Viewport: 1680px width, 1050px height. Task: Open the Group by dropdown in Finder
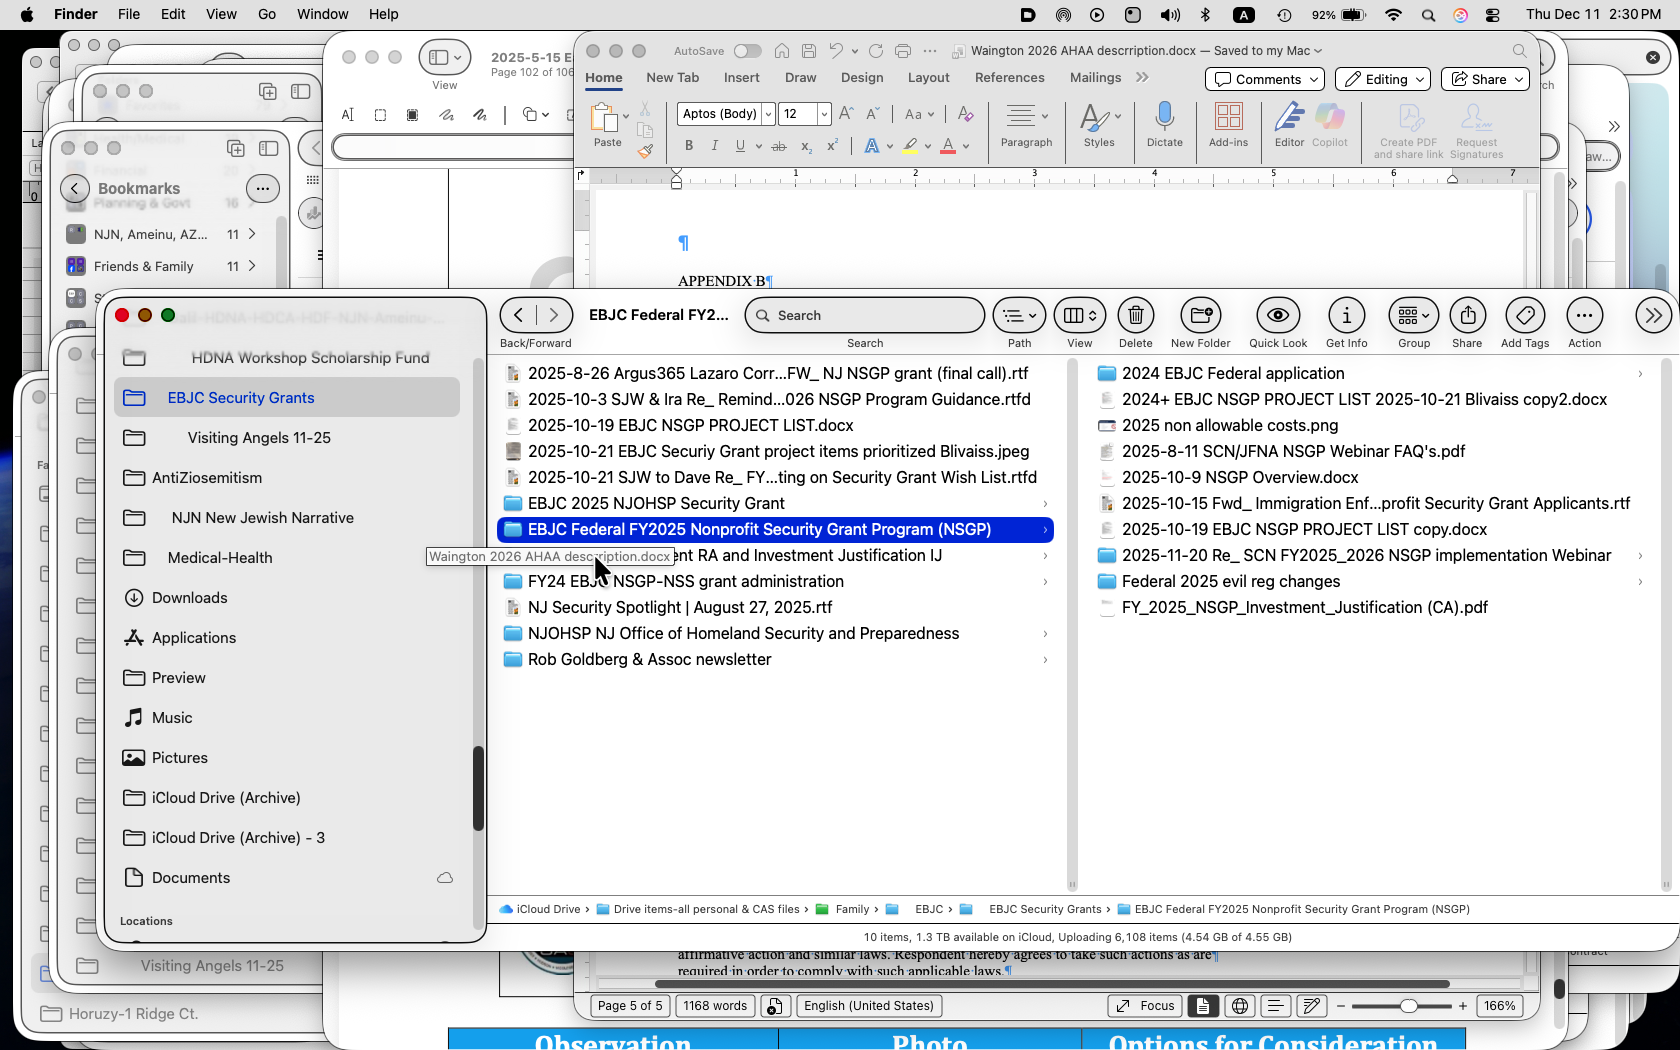(x=1413, y=316)
